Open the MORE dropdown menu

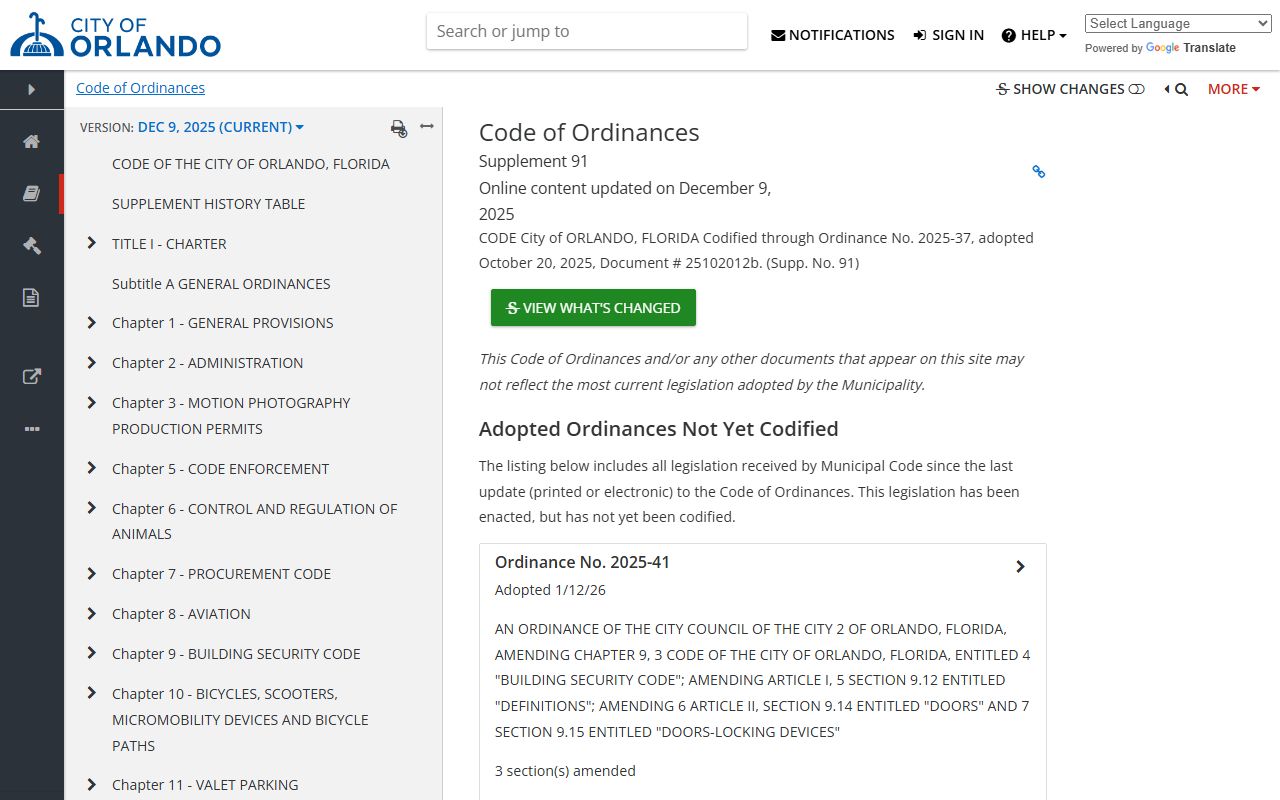pyautogui.click(x=1234, y=89)
